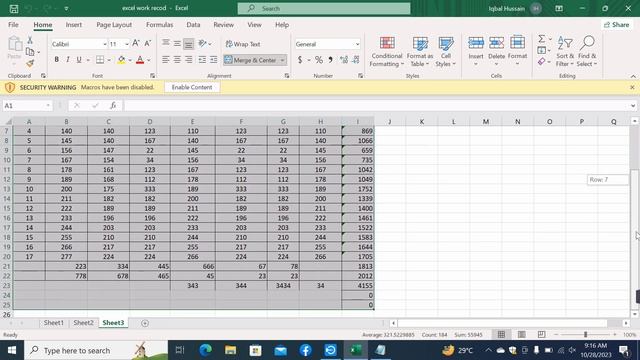Toggle Italic formatting
The width and height of the screenshot is (640, 360).
tap(68, 60)
